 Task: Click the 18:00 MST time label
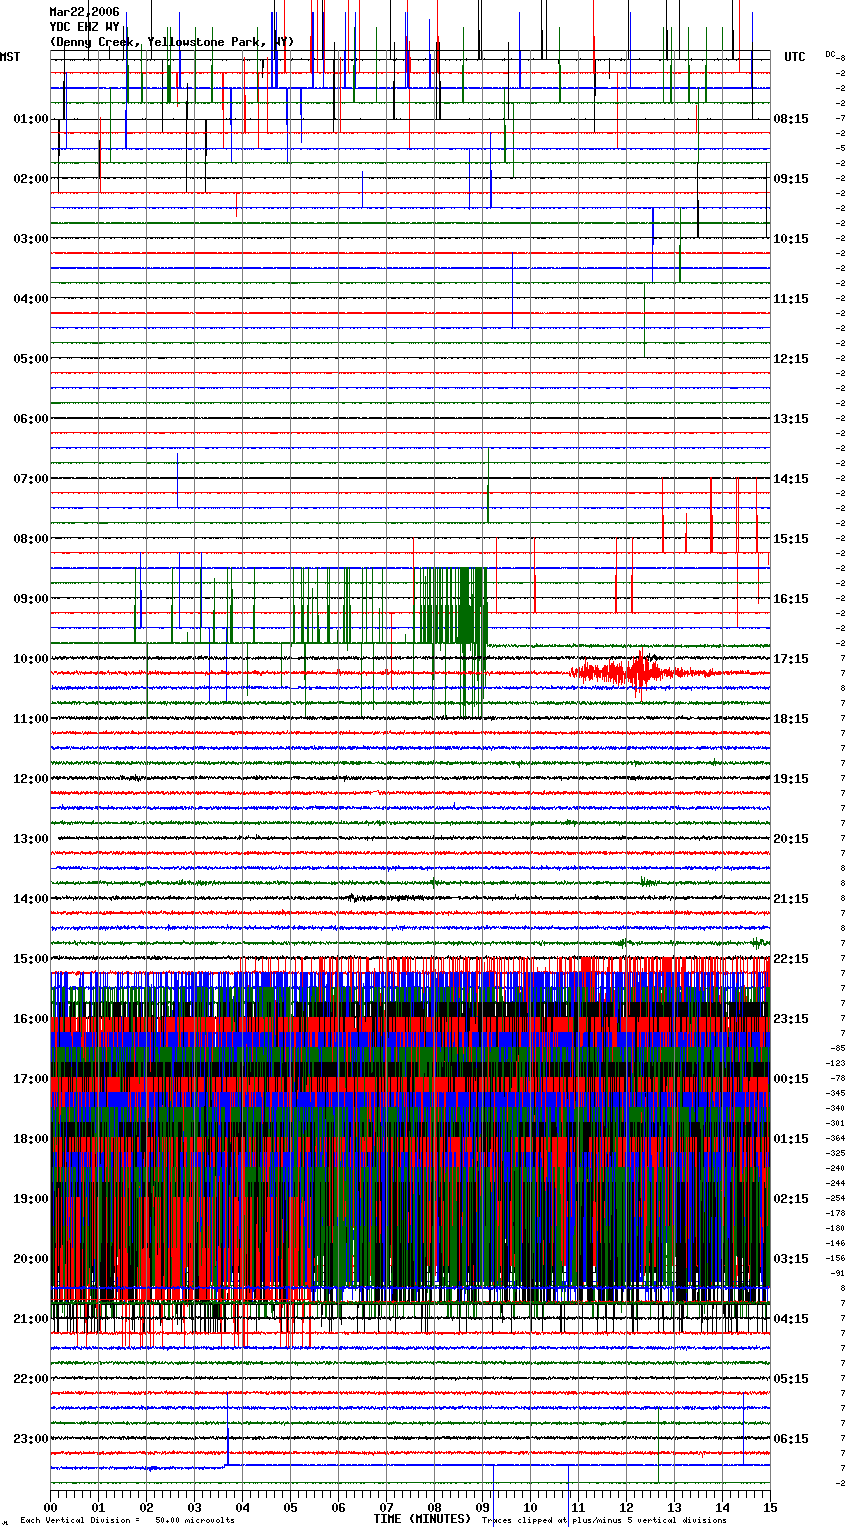pos(30,1139)
